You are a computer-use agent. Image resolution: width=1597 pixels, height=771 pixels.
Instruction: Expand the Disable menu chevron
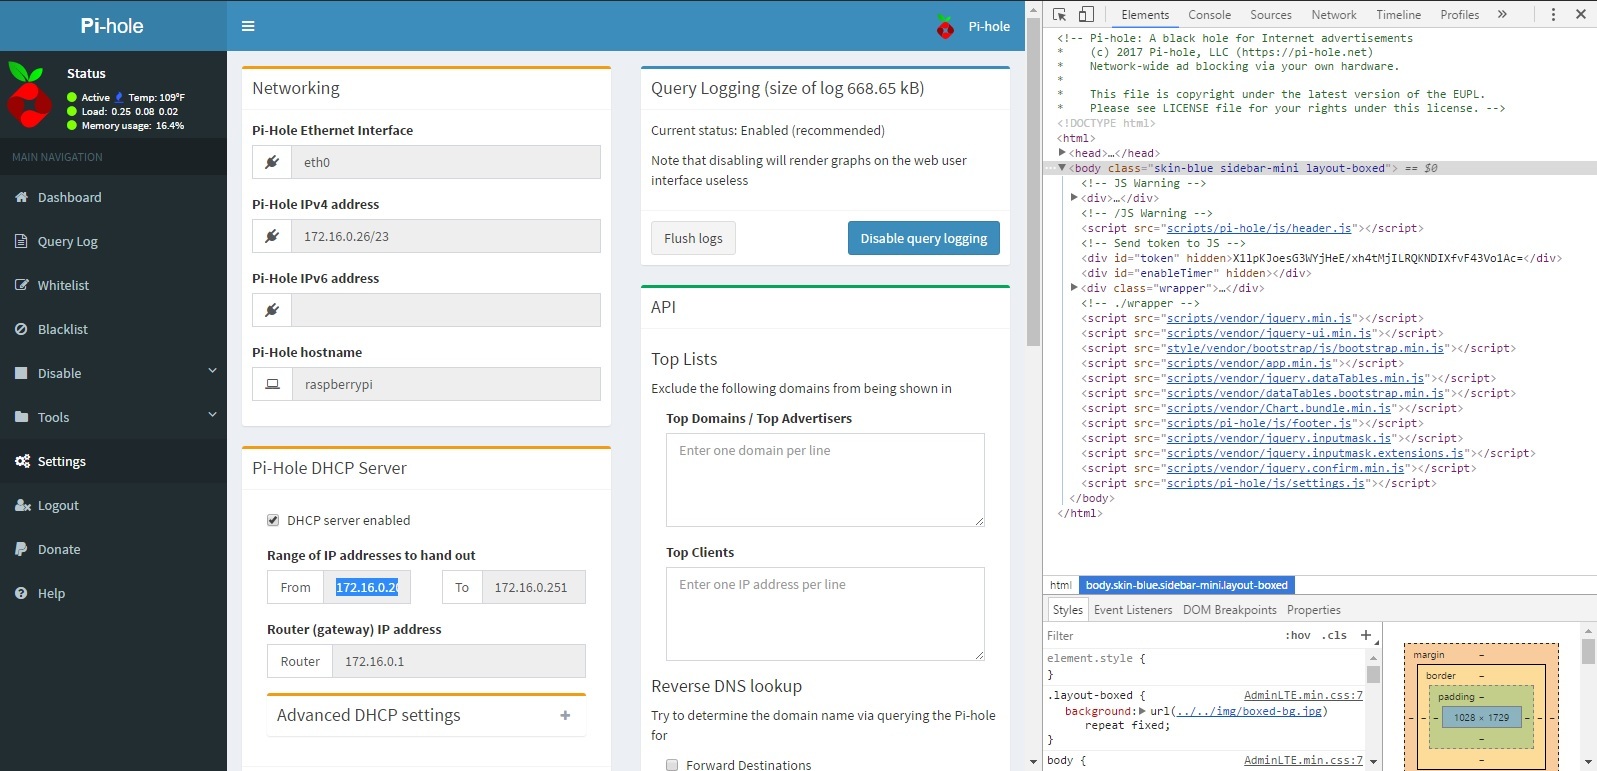[x=212, y=371]
